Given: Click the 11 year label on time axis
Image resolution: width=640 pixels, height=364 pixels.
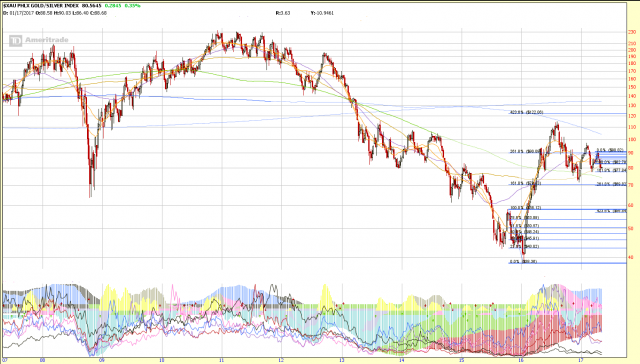Looking at the screenshot, I should [222, 360].
